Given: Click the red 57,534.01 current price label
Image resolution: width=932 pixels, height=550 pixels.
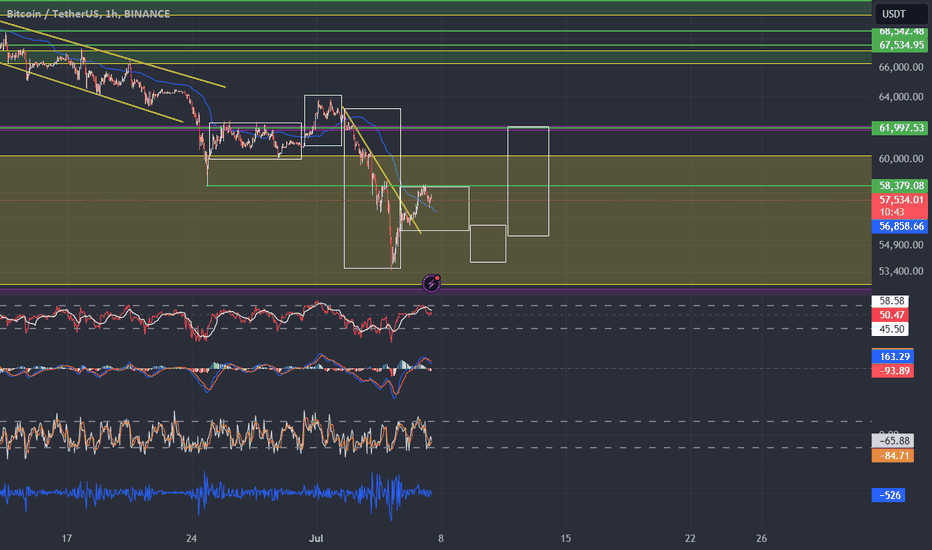Looking at the screenshot, I should [x=900, y=200].
